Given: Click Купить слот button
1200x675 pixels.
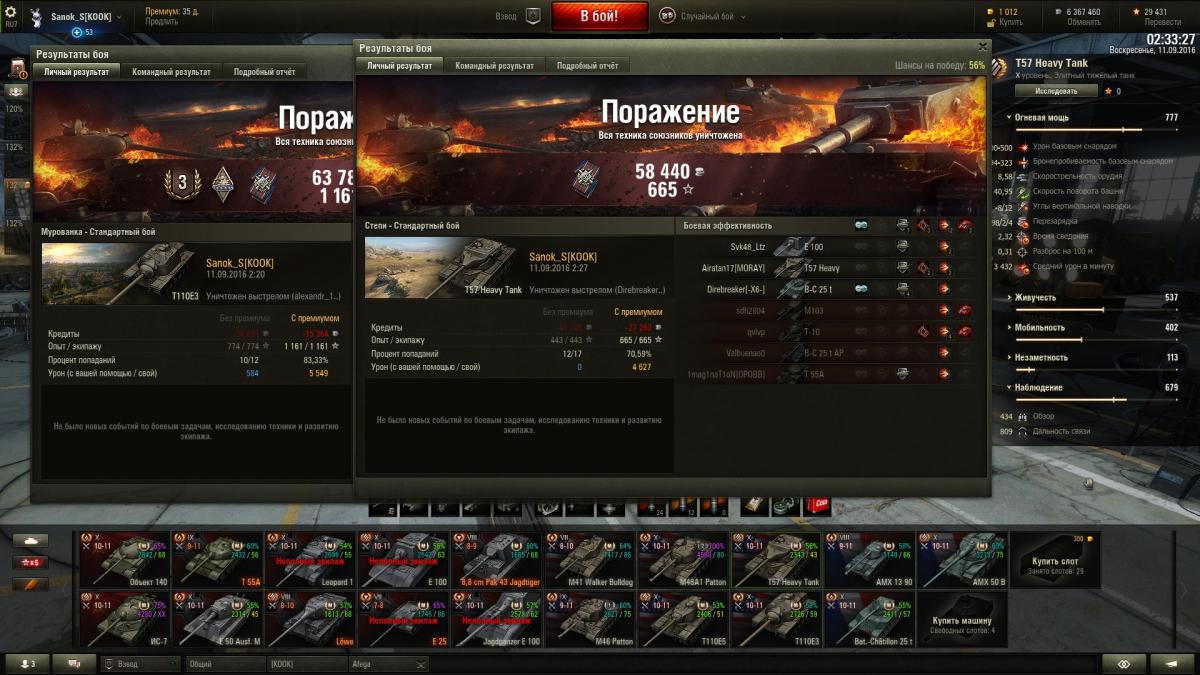Looking at the screenshot, I should 1055,559.
